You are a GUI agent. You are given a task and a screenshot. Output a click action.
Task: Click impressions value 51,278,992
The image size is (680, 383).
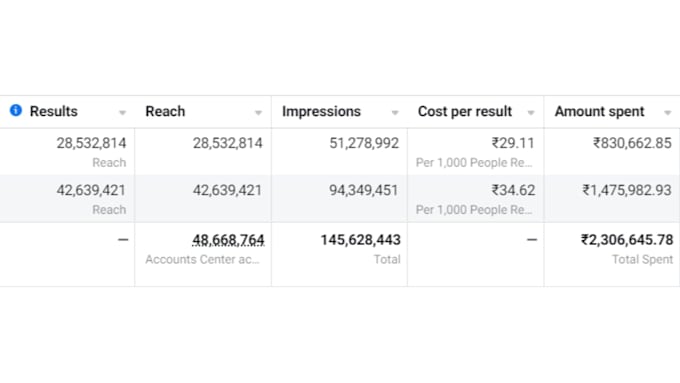click(x=364, y=143)
